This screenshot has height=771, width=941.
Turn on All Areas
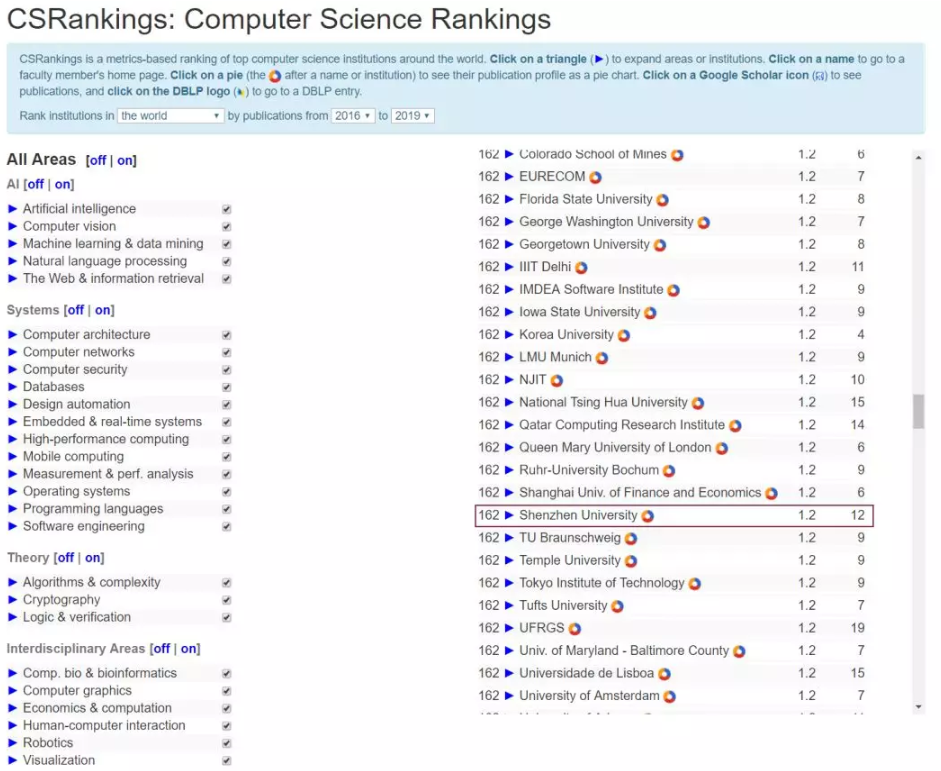(125, 161)
